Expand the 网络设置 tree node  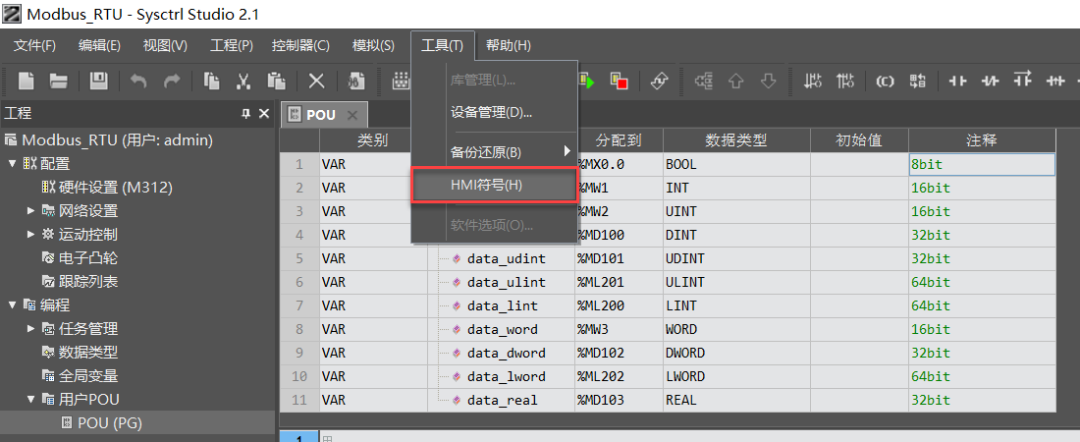click(30, 211)
